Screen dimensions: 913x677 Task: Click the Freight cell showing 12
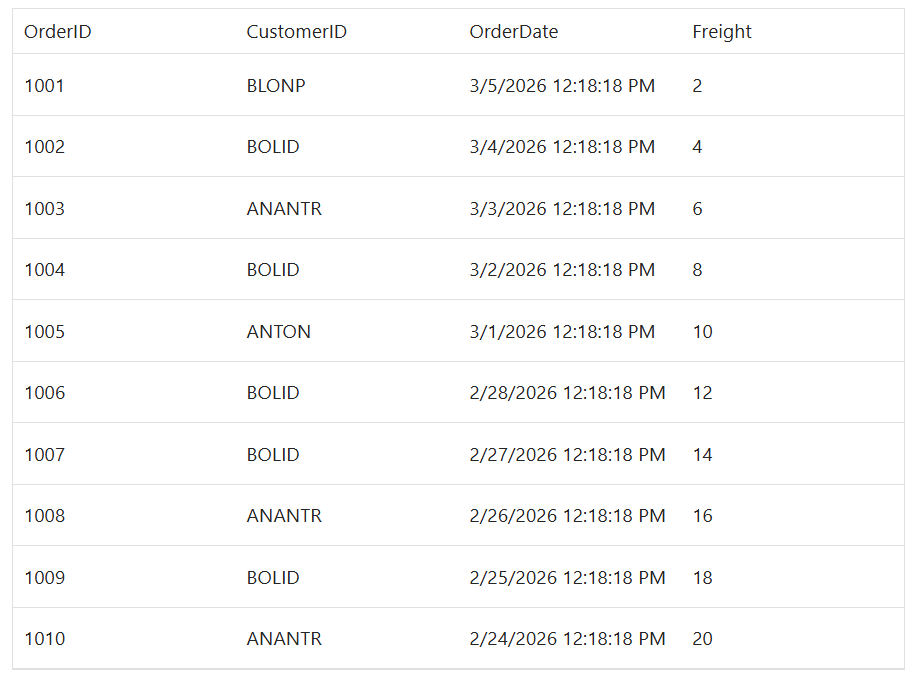coord(701,392)
